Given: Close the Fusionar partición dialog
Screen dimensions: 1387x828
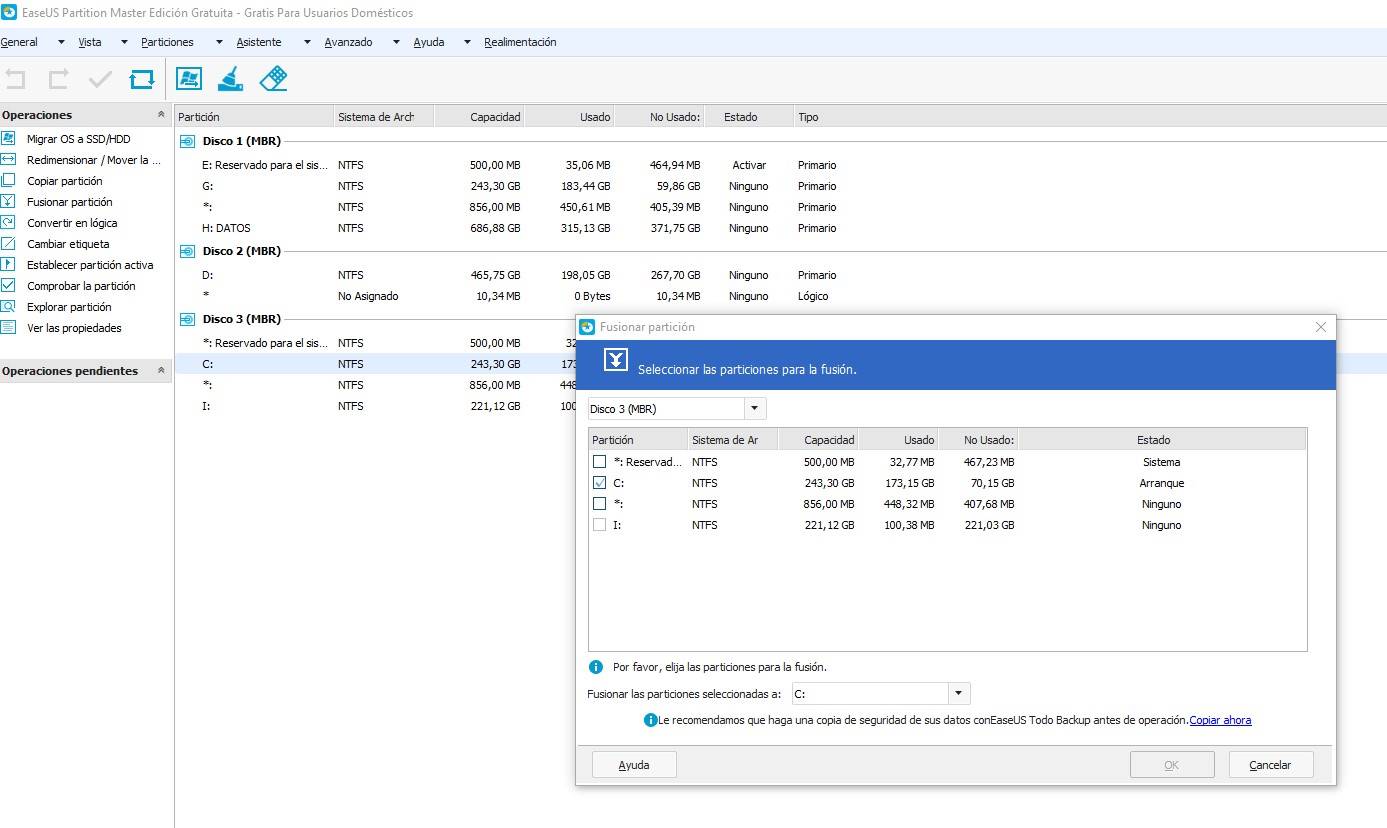Looking at the screenshot, I should pyautogui.click(x=1321, y=327).
